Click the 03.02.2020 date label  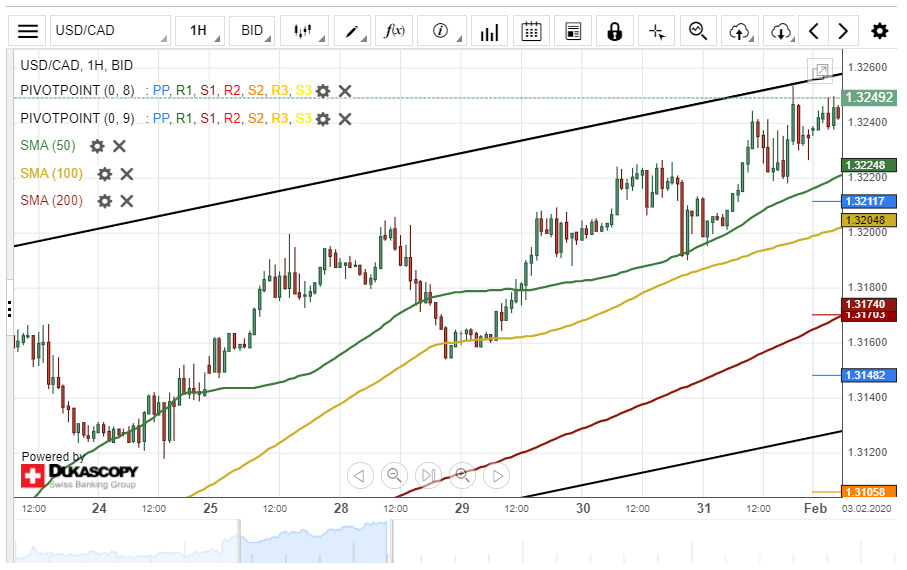pyautogui.click(x=867, y=509)
